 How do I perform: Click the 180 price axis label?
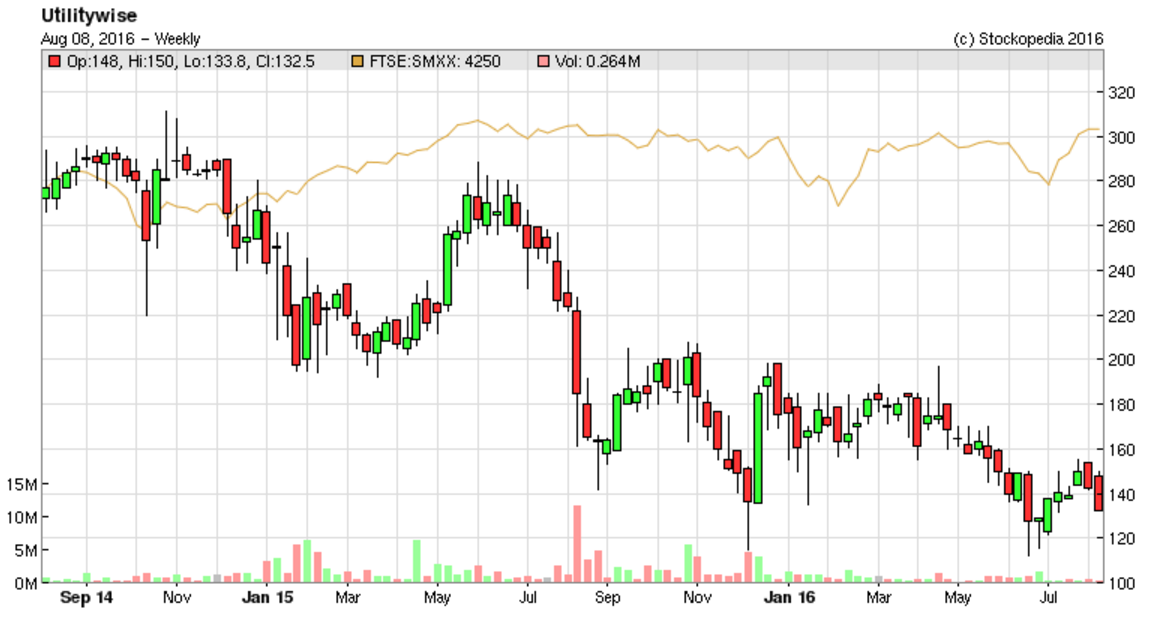pyautogui.click(x=1121, y=405)
